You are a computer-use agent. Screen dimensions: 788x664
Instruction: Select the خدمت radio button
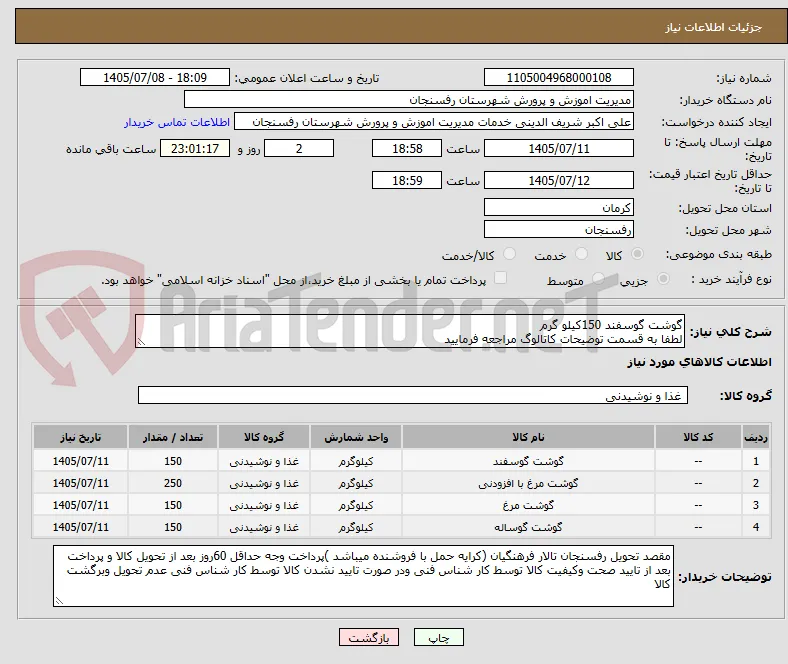pos(581,254)
